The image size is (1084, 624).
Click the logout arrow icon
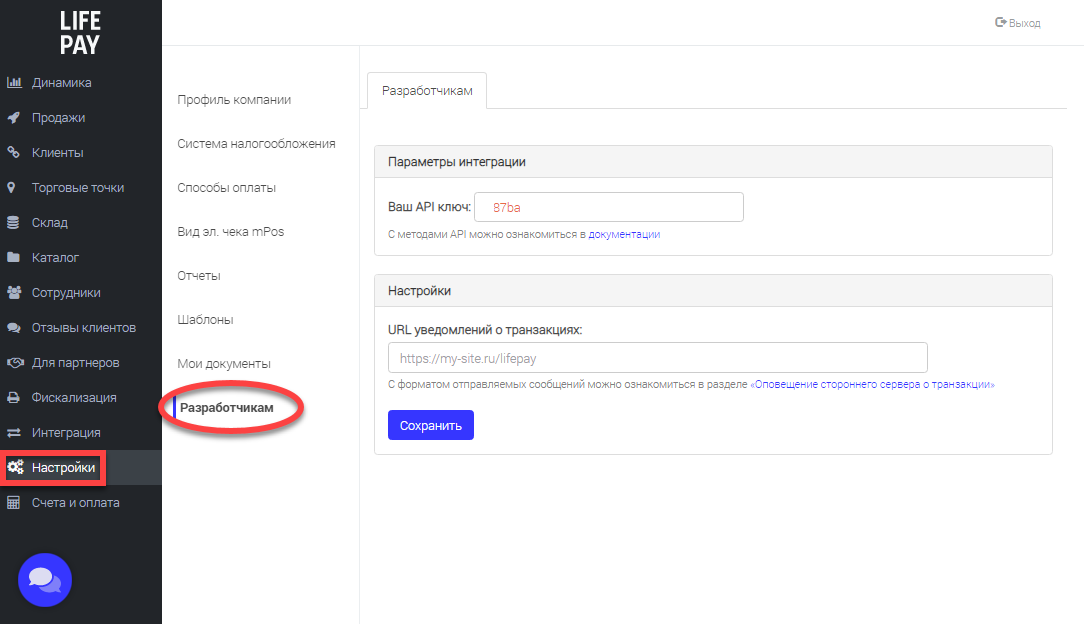click(1000, 23)
